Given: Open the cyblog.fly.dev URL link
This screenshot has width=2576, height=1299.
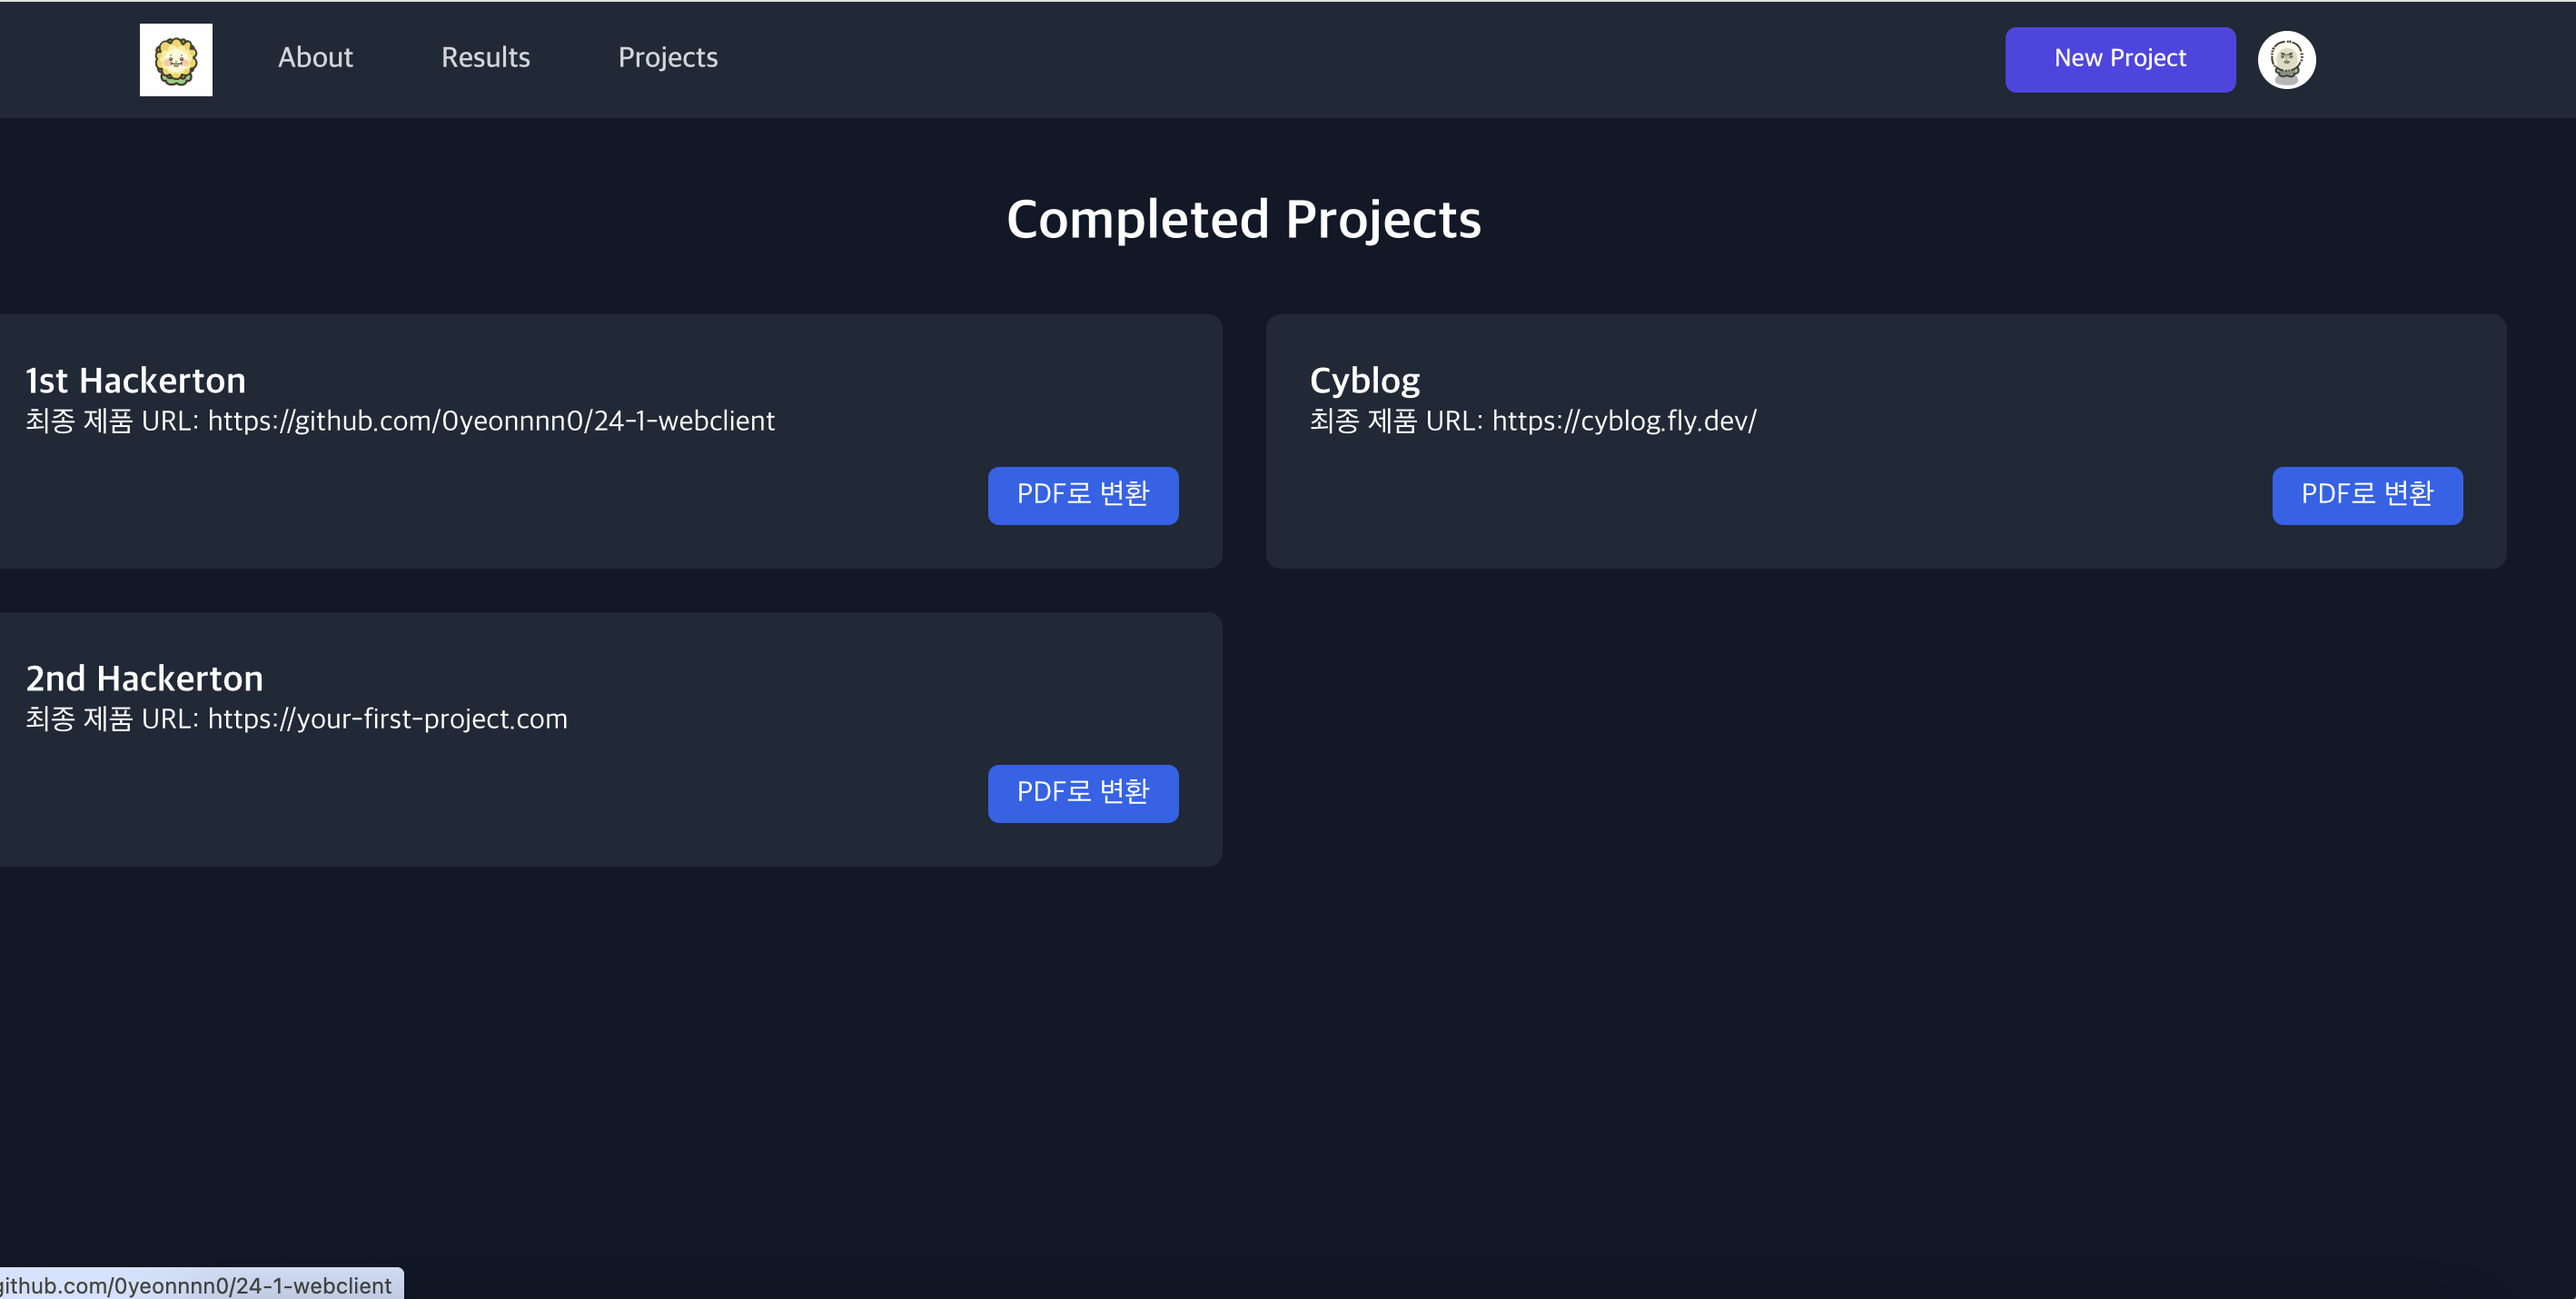Looking at the screenshot, I should [1623, 421].
